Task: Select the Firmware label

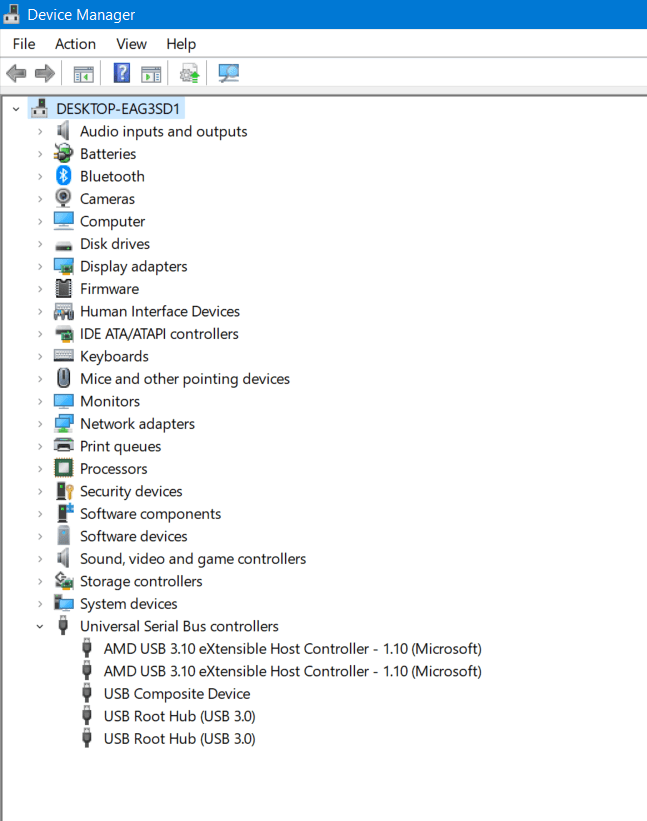Action: tap(109, 289)
